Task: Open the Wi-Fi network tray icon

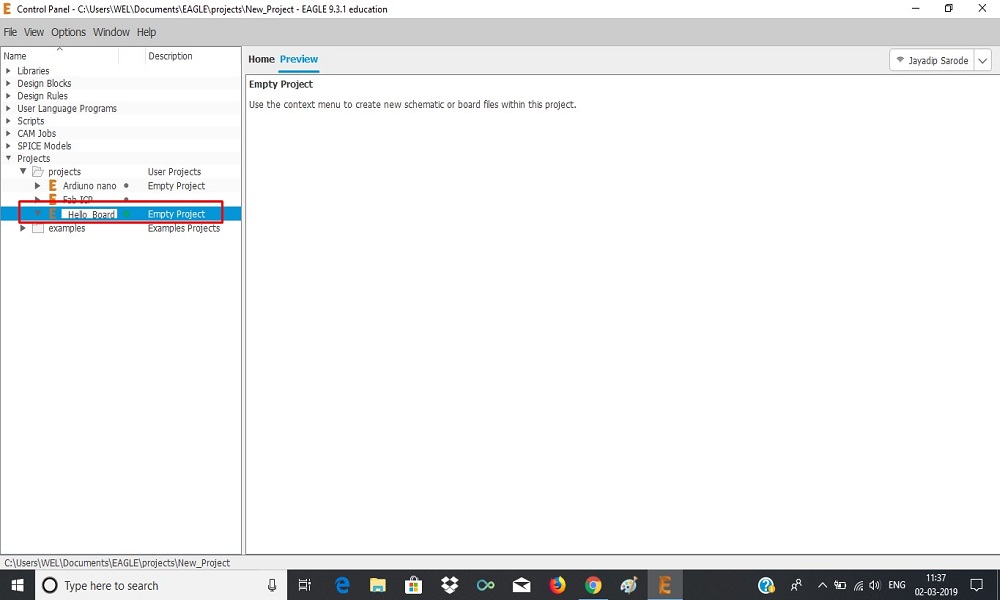Action: (x=858, y=585)
